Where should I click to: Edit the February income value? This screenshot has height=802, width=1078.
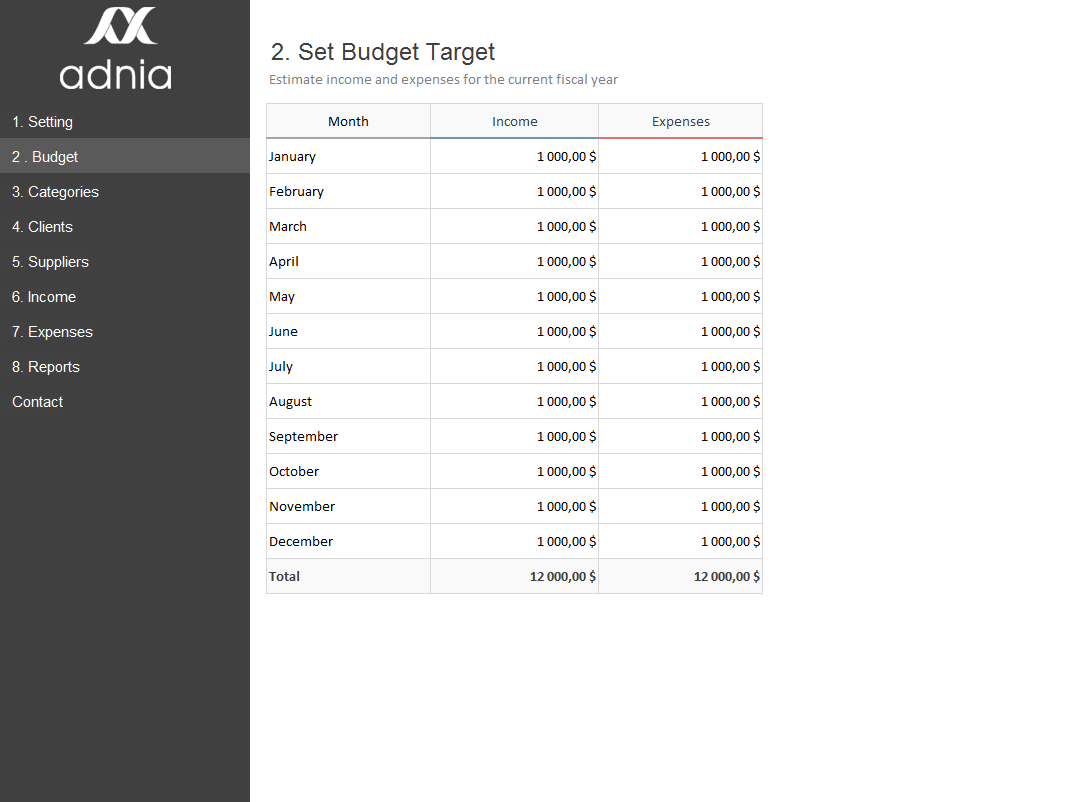514,192
